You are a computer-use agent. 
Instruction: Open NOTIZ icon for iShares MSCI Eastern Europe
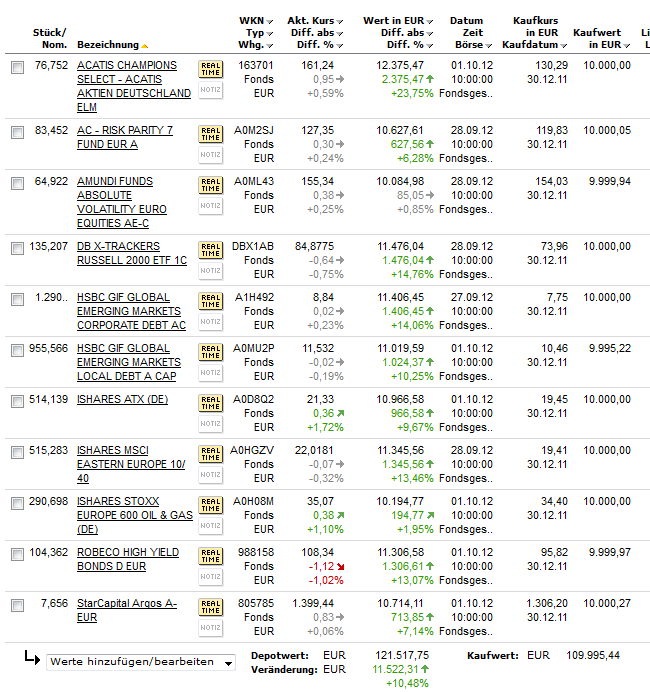click(x=210, y=474)
